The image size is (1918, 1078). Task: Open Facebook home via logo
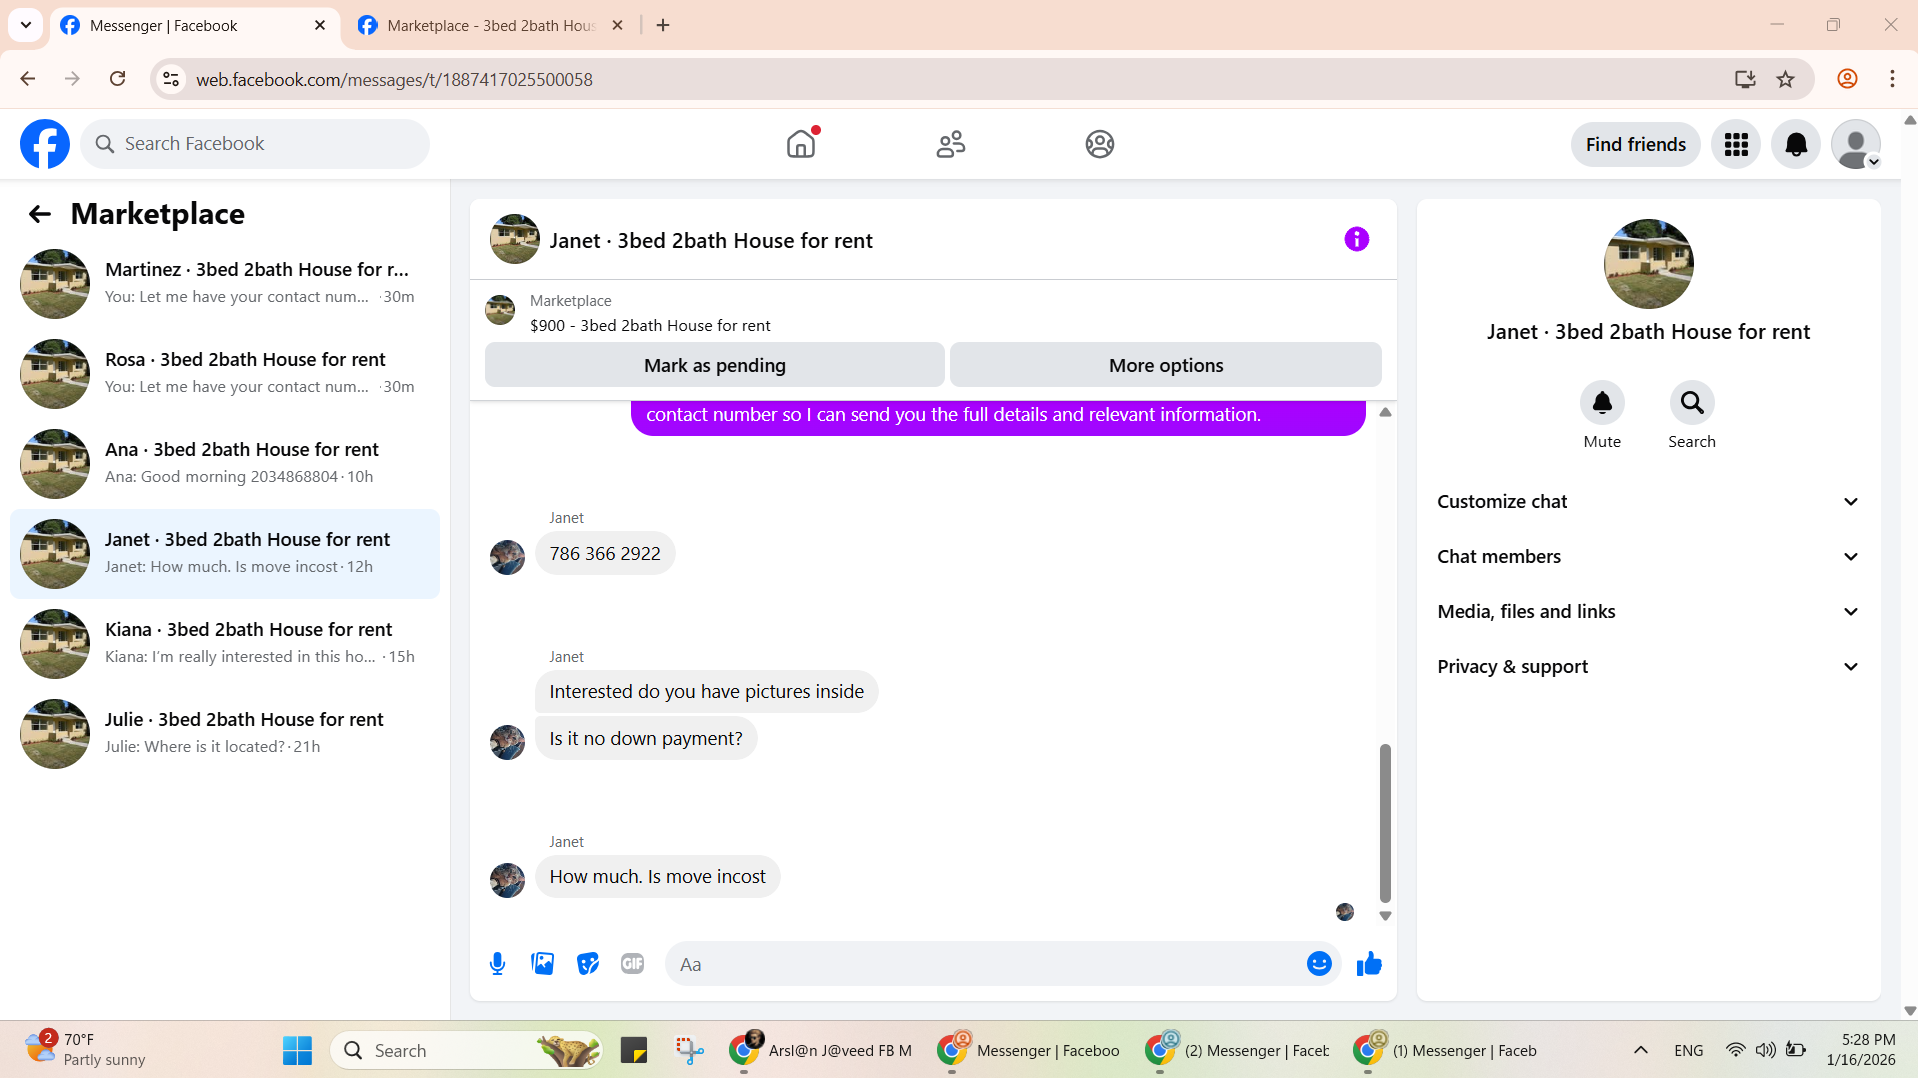click(x=45, y=144)
